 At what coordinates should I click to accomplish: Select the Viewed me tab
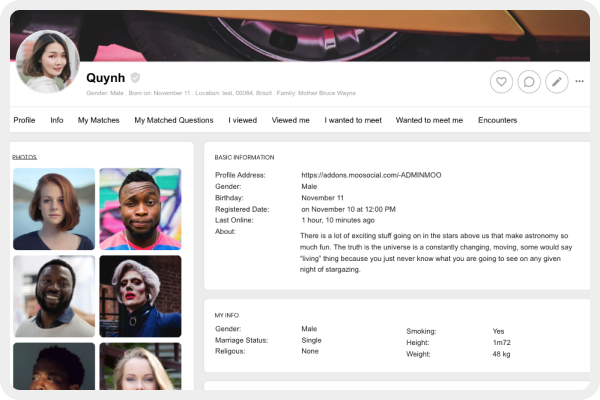[x=290, y=120]
